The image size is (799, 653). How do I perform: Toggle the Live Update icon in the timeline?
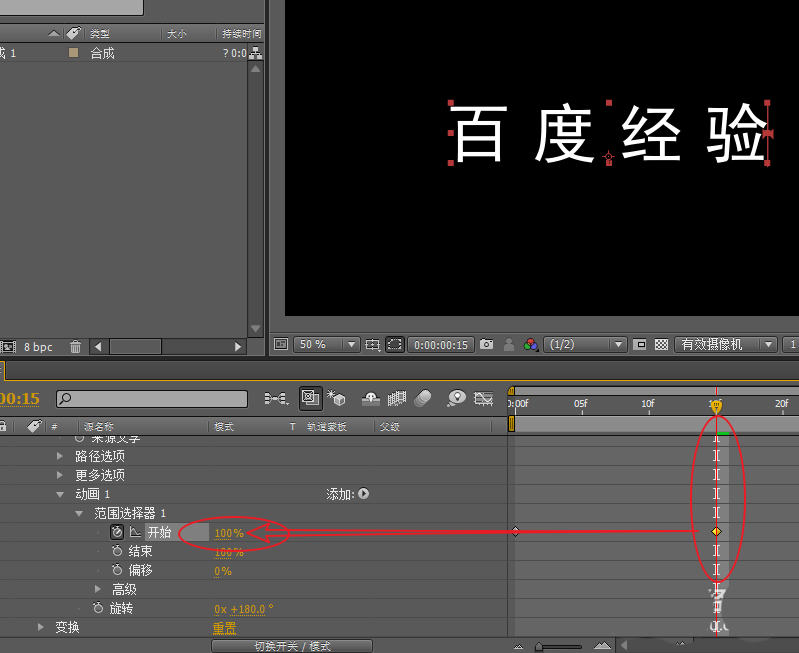point(310,398)
